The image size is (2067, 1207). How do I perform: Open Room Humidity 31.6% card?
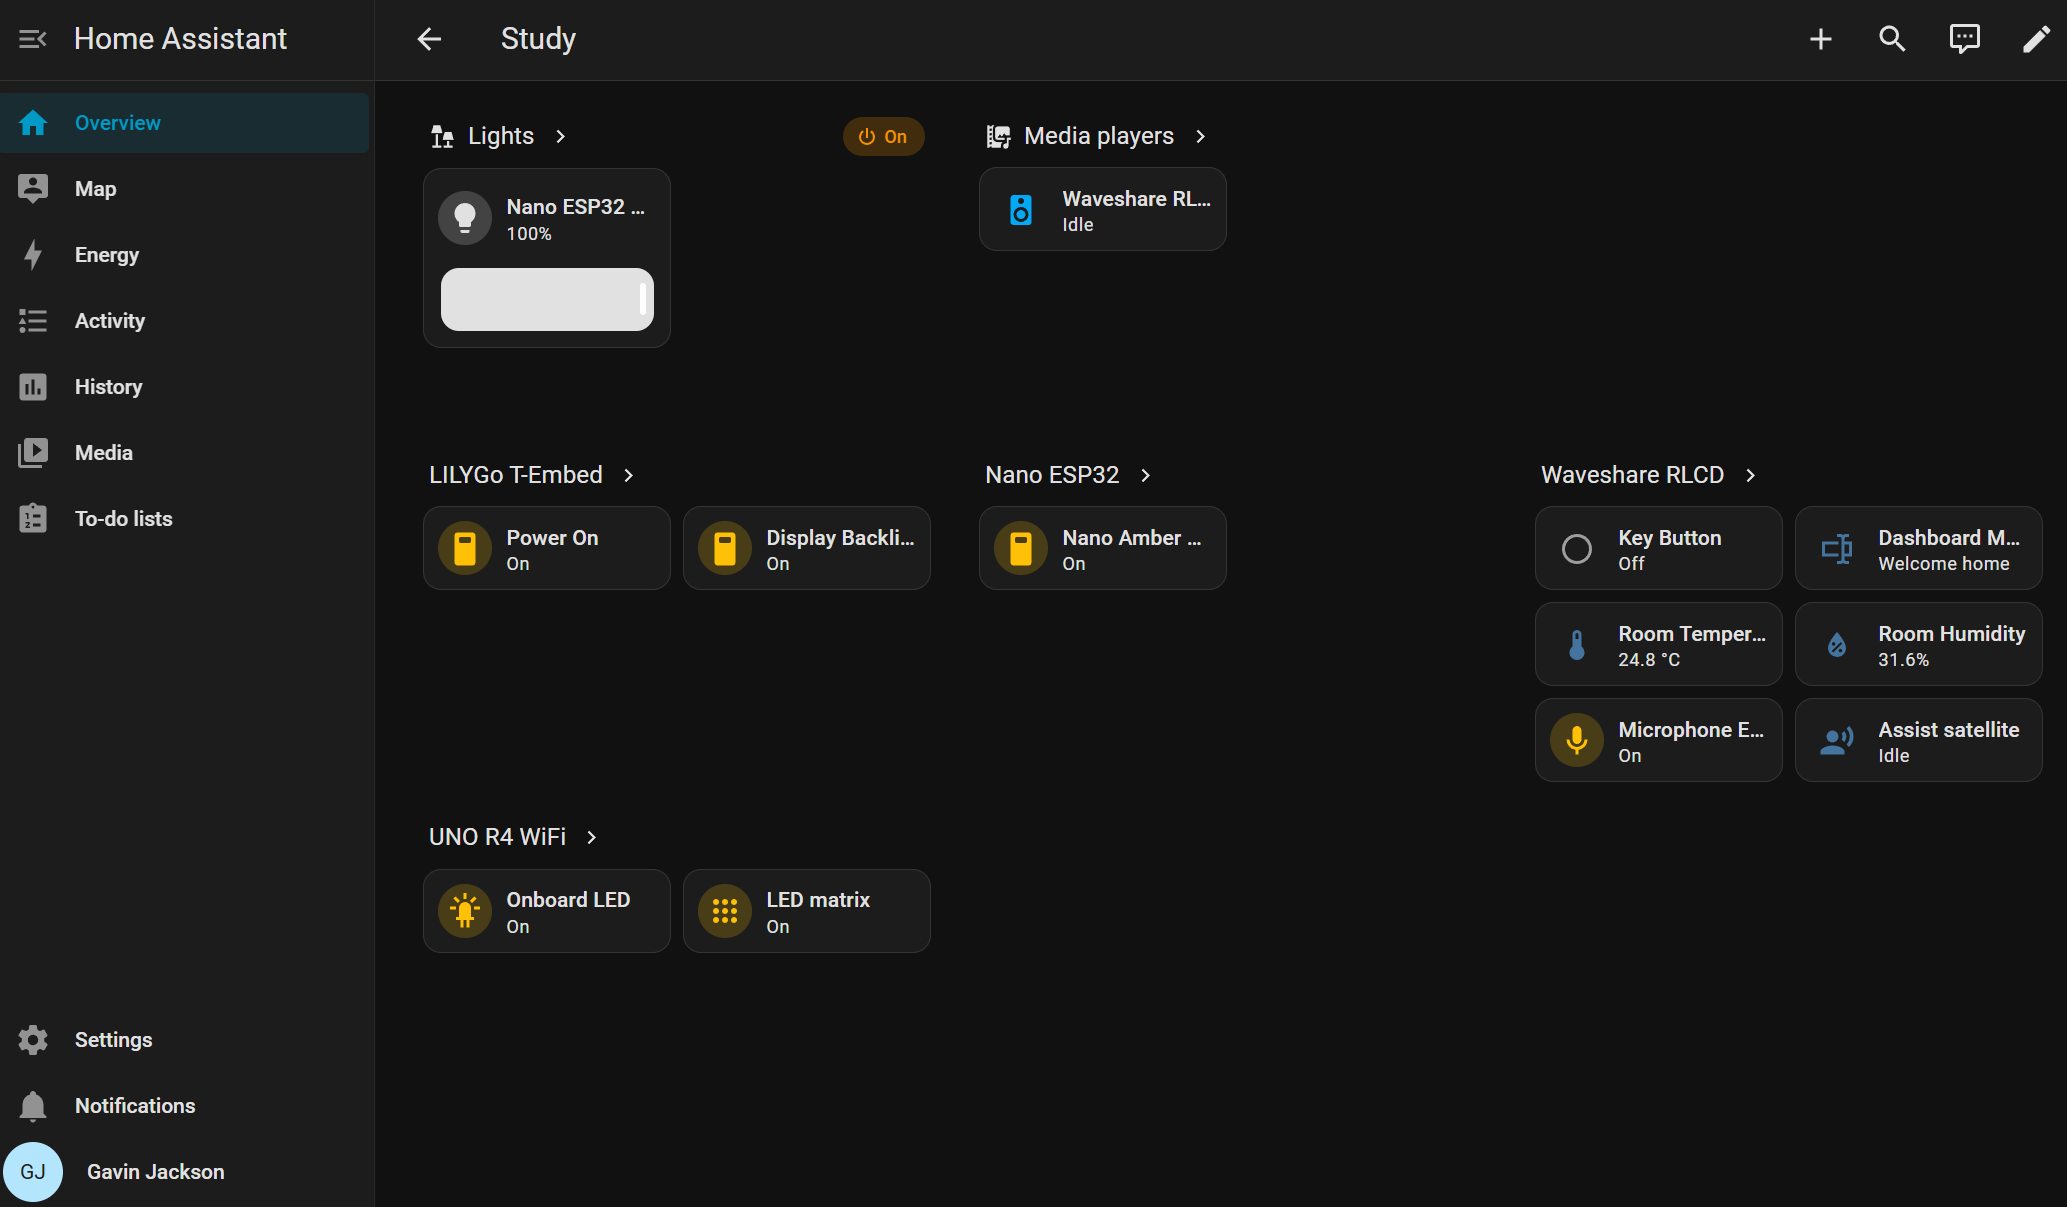pyautogui.click(x=1918, y=645)
